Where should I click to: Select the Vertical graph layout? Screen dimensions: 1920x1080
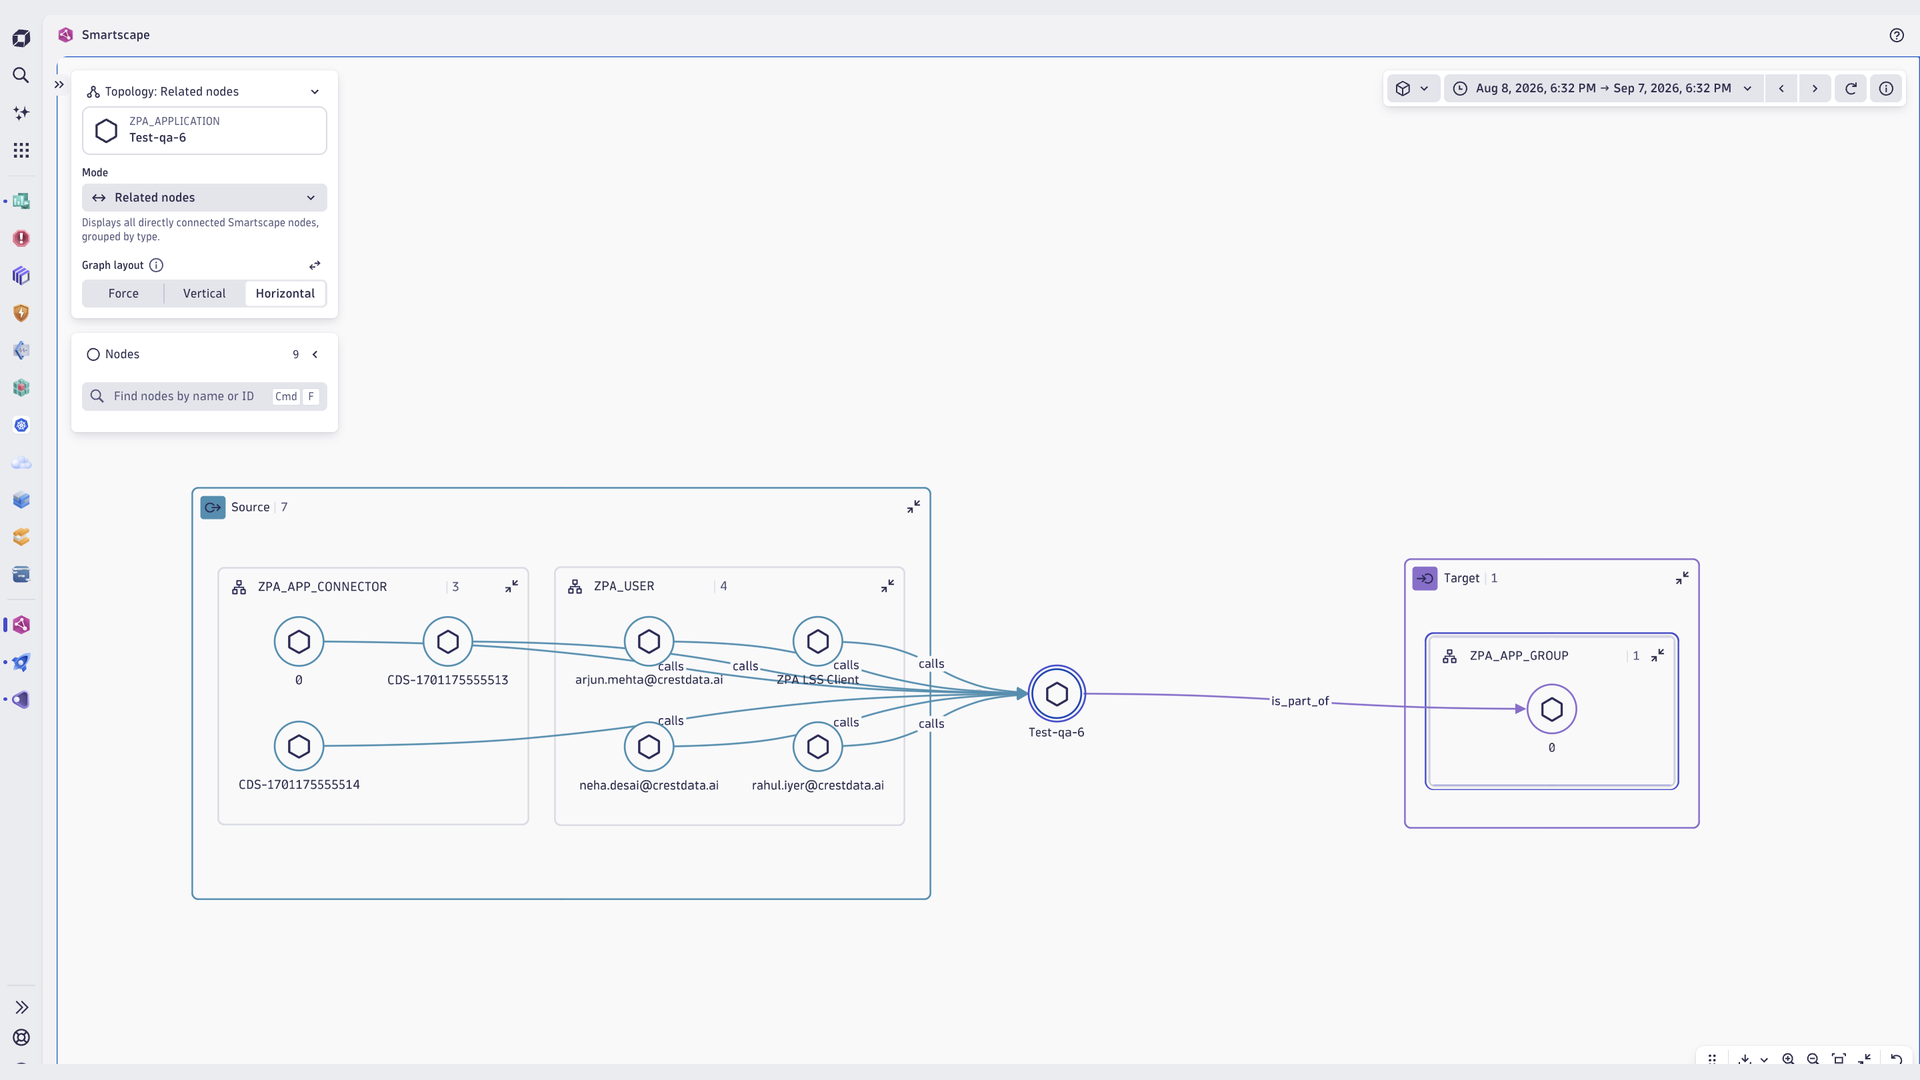[x=204, y=293]
